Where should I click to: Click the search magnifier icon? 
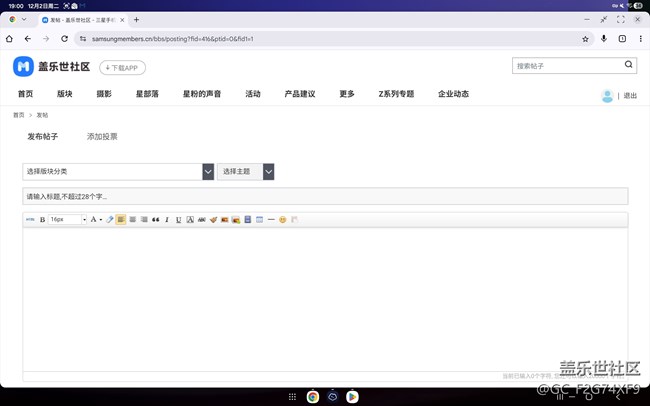[629, 65]
